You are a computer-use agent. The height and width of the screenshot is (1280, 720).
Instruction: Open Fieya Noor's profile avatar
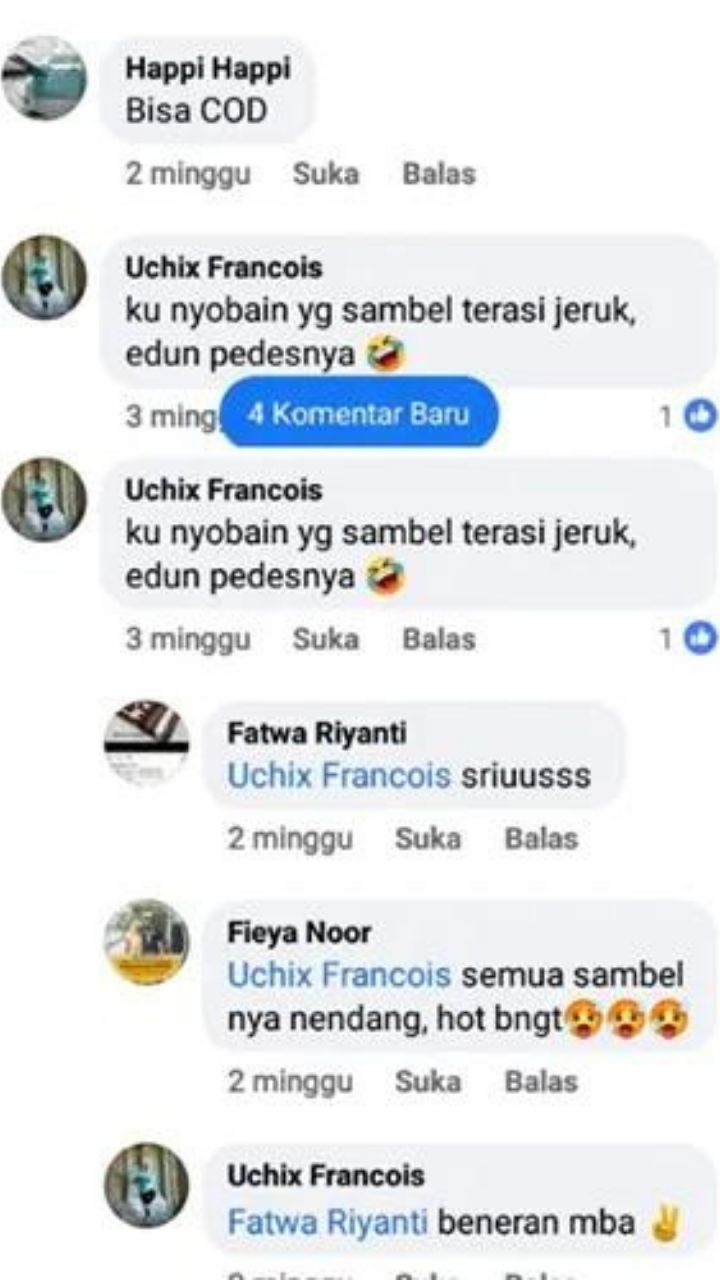point(147,942)
